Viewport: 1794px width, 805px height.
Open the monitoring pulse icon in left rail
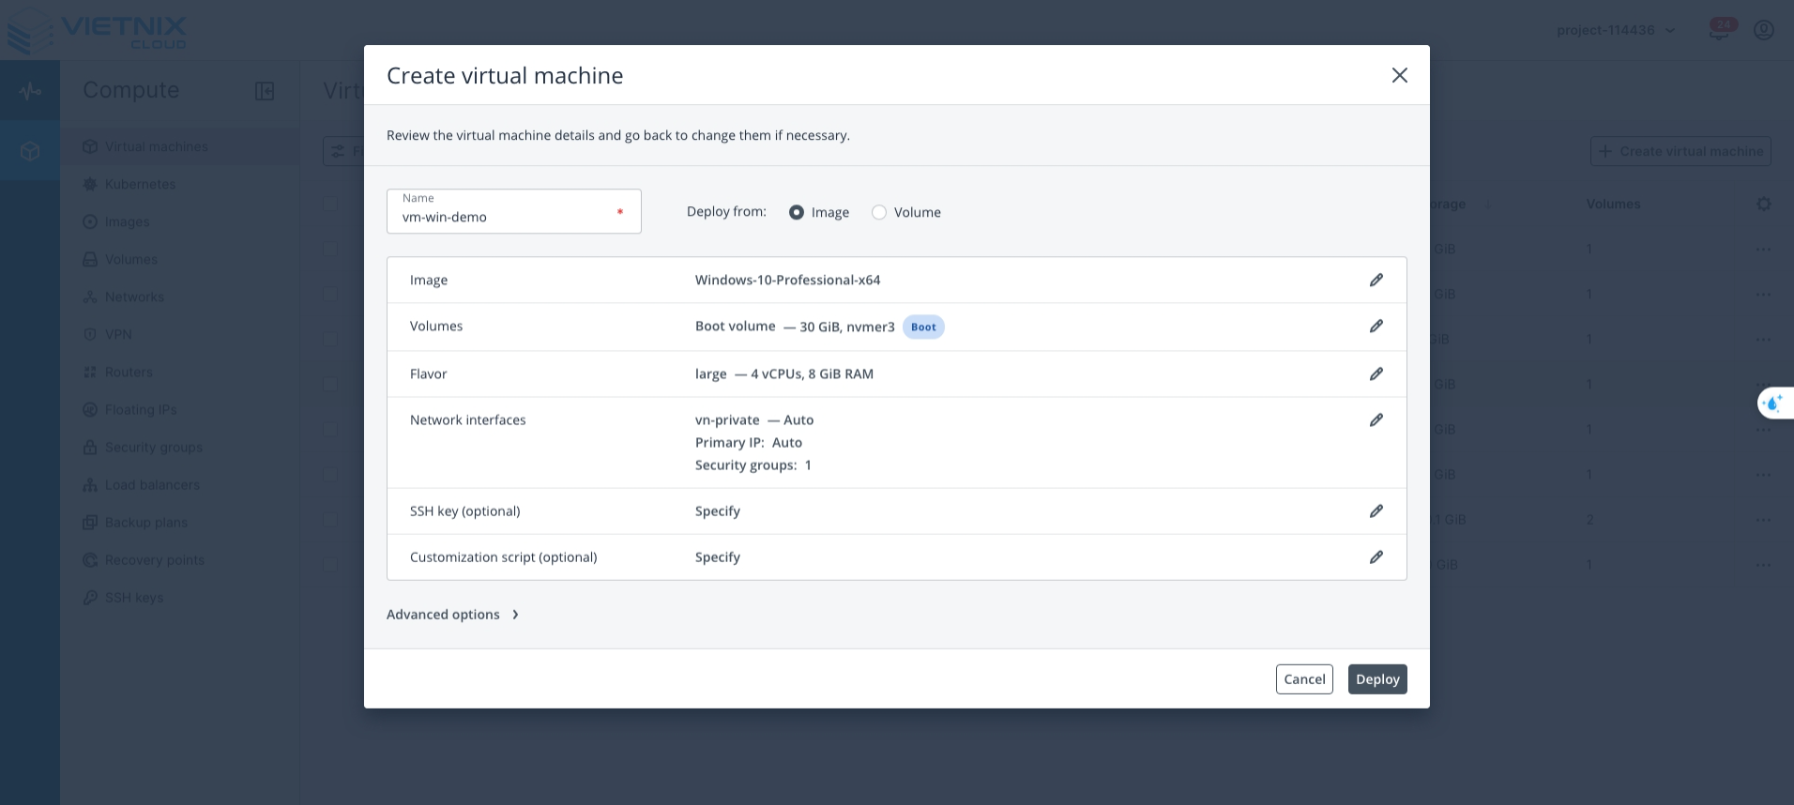coord(30,91)
